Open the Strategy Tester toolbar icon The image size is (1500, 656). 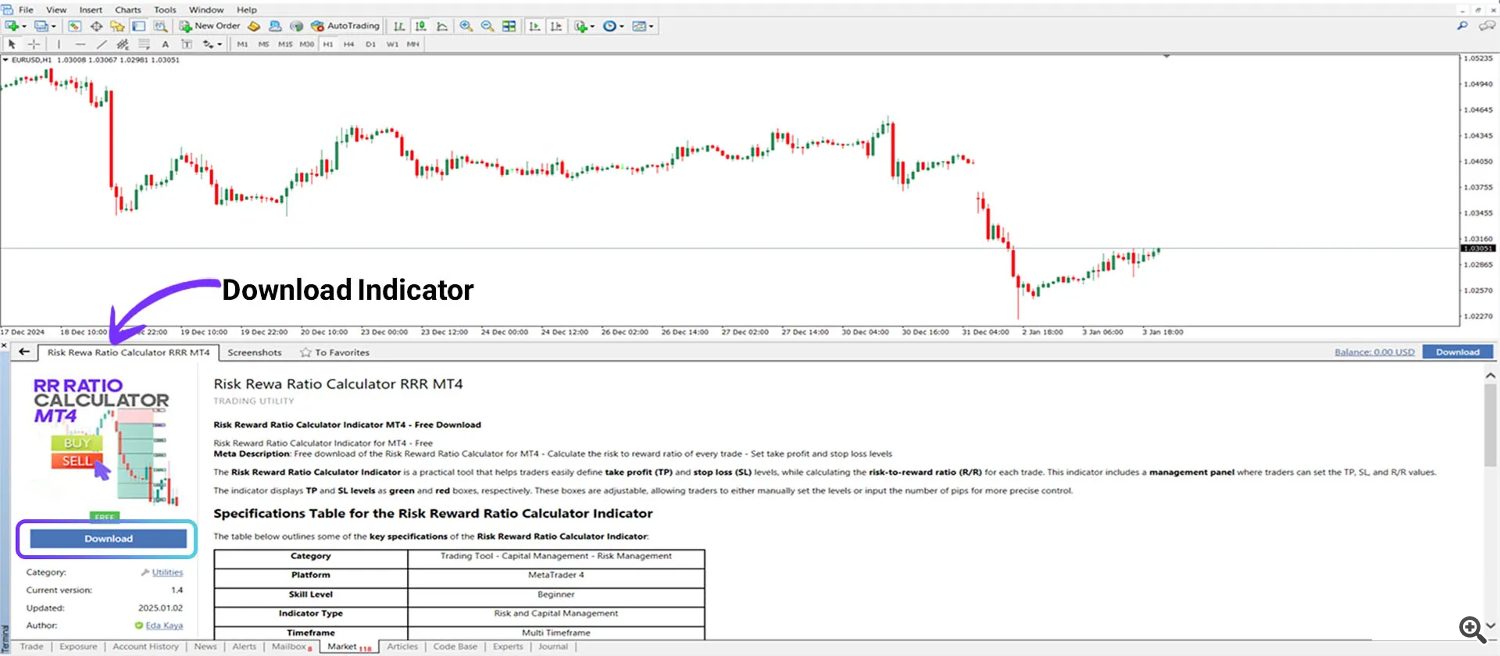pos(160,25)
